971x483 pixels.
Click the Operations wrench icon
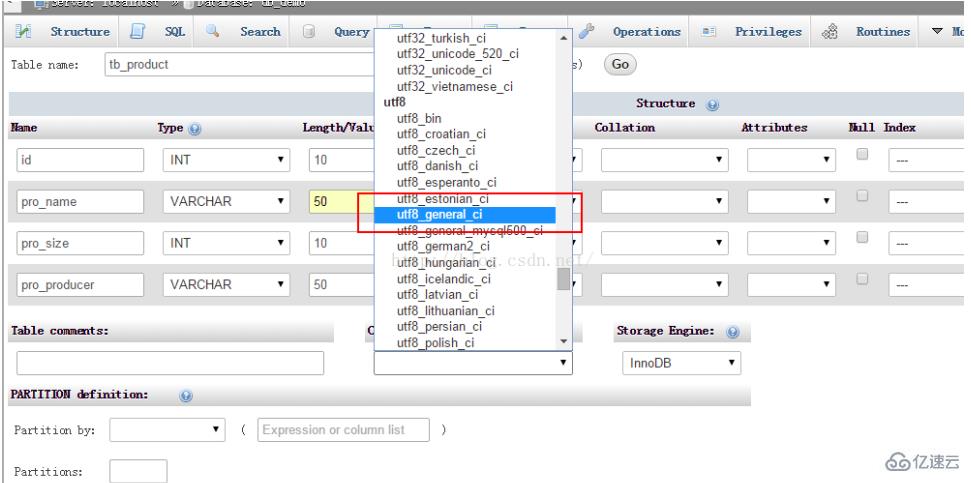(586, 31)
